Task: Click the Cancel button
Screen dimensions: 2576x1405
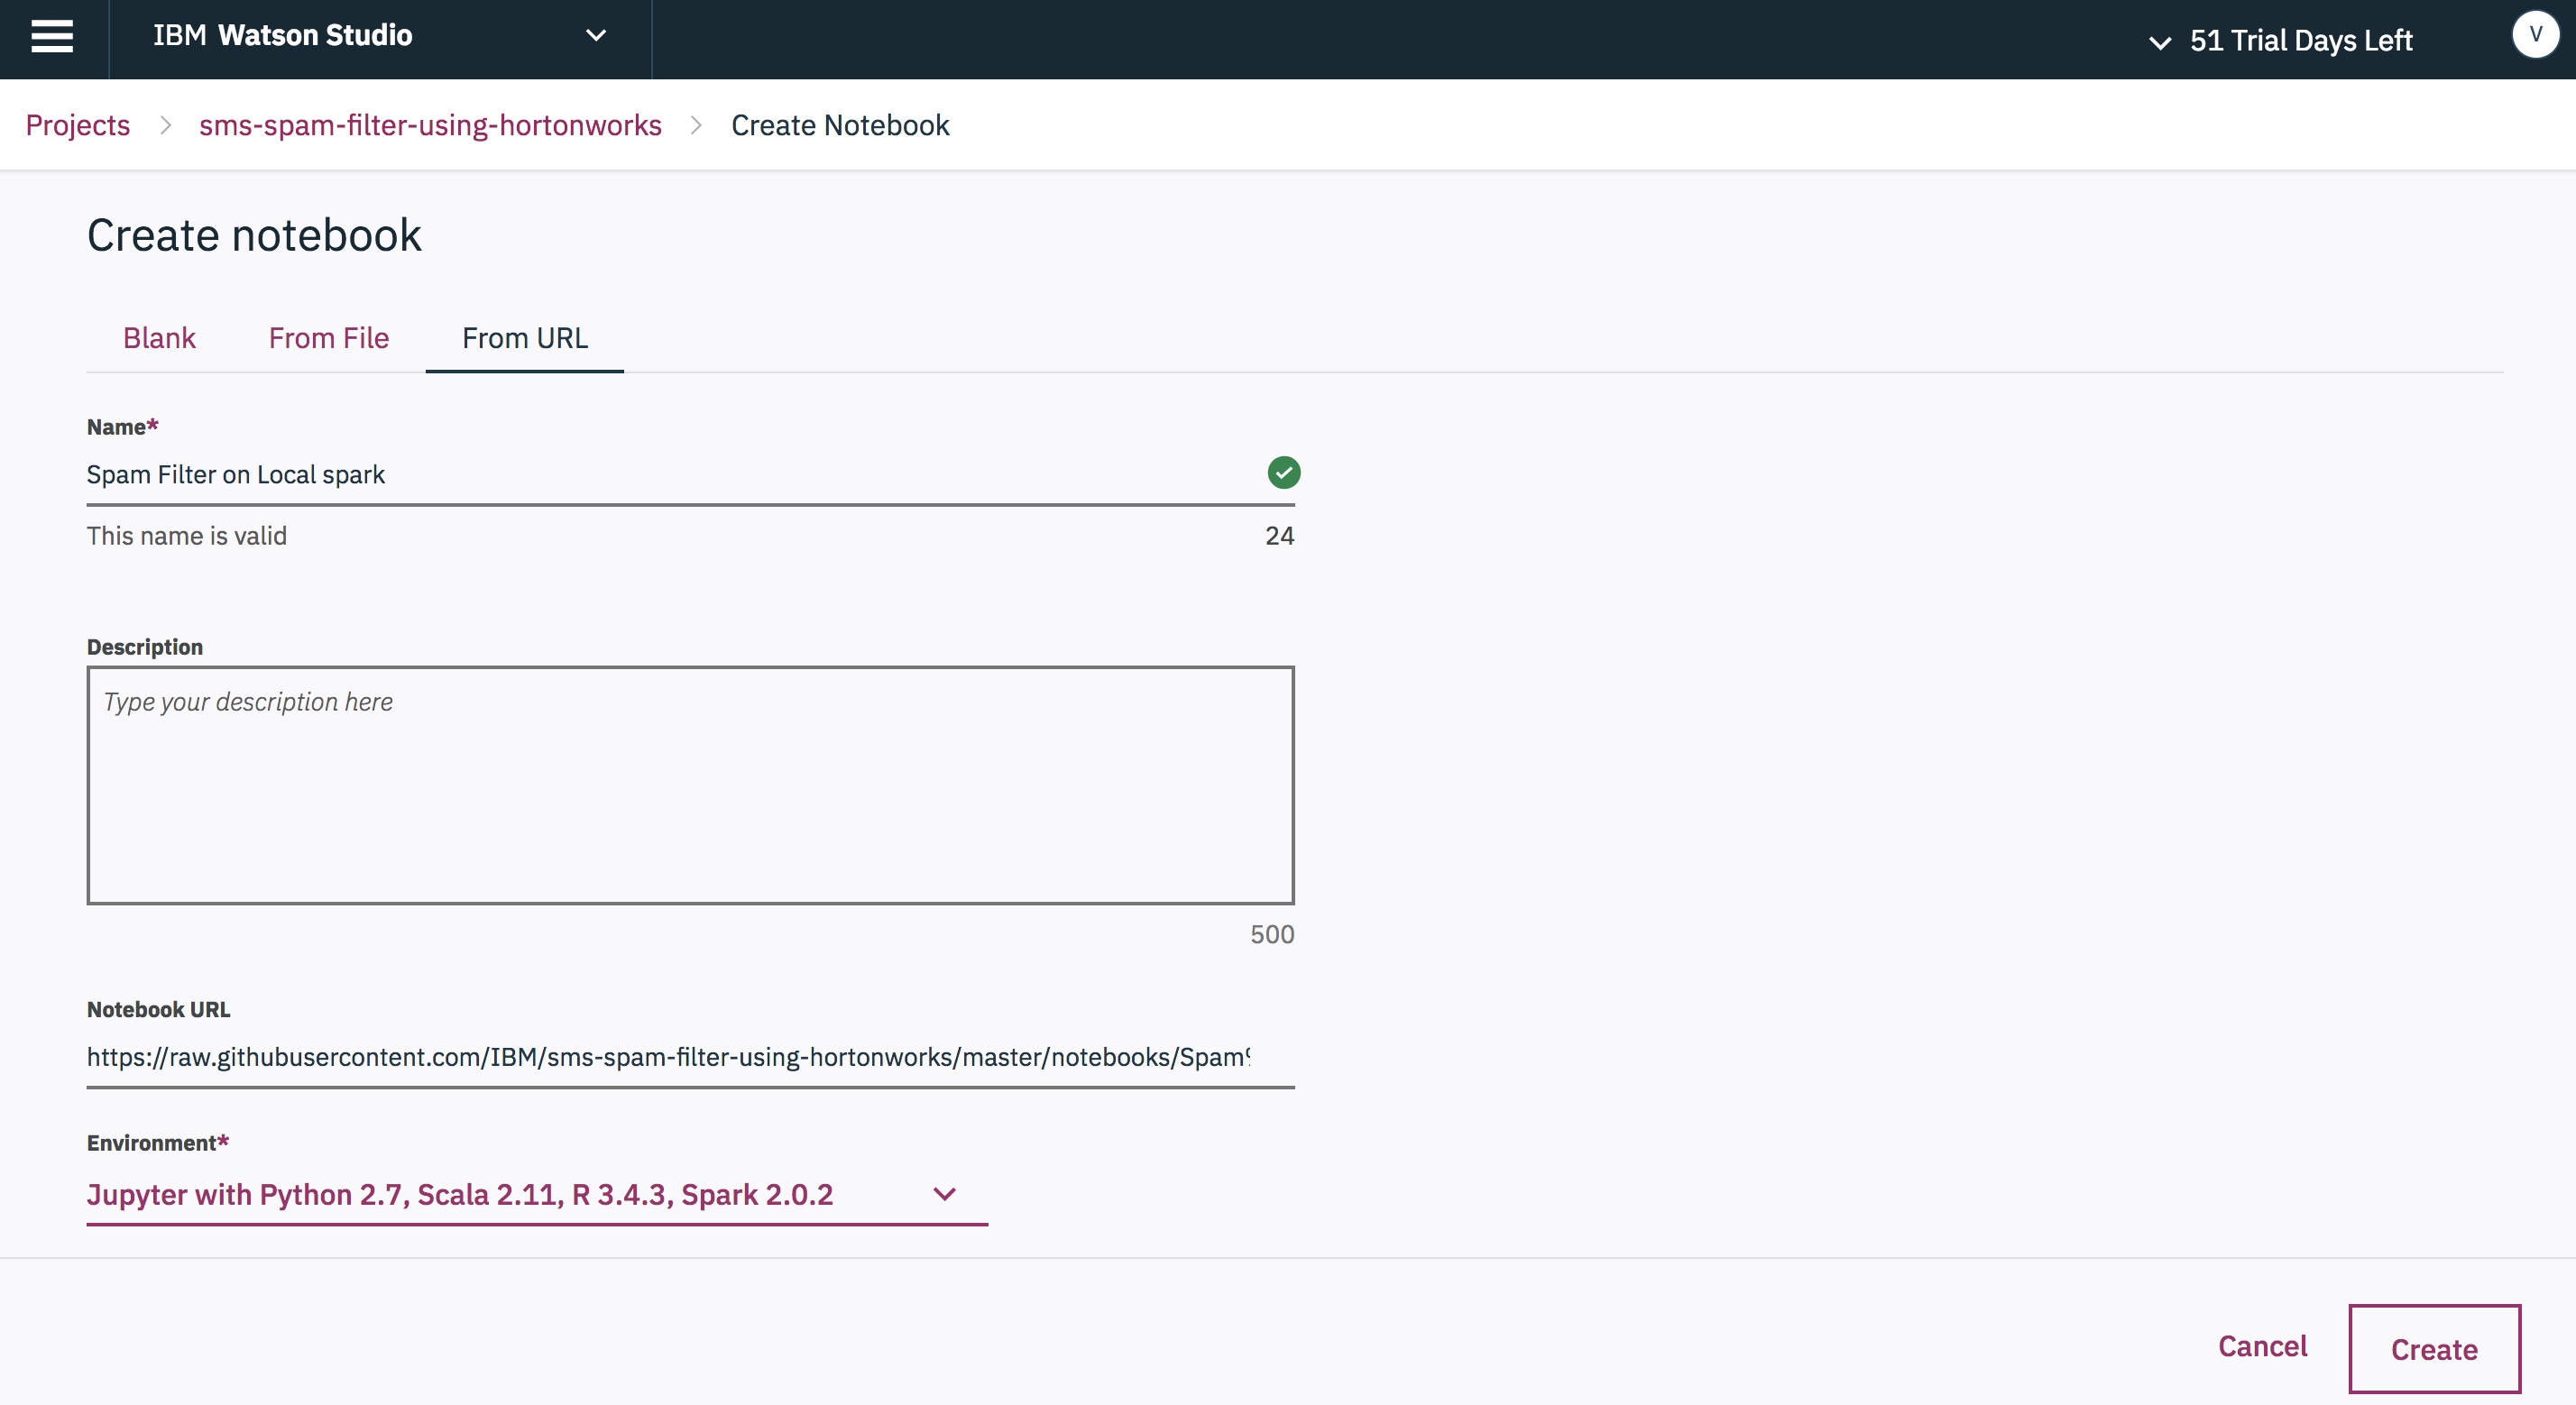Action: [x=2262, y=1346]
